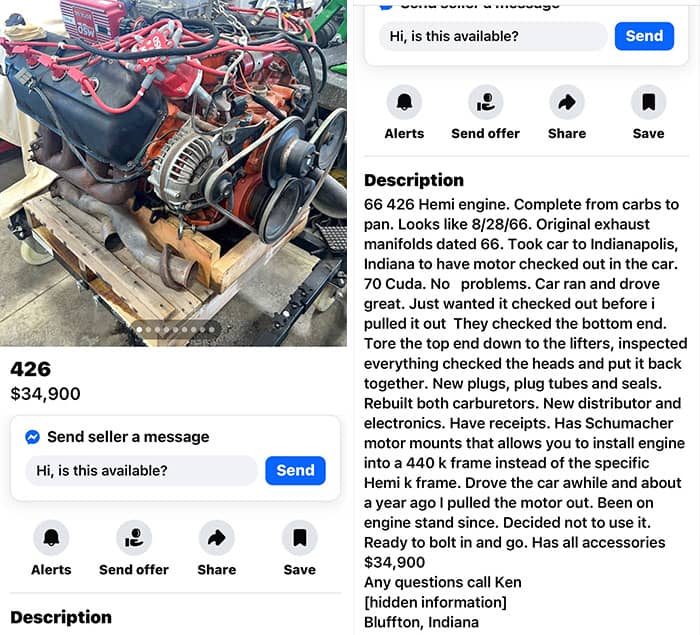This screenshot has height=635, width=700.
Task: Open Send offer above the full description text
Action: [x=486, y=102]
